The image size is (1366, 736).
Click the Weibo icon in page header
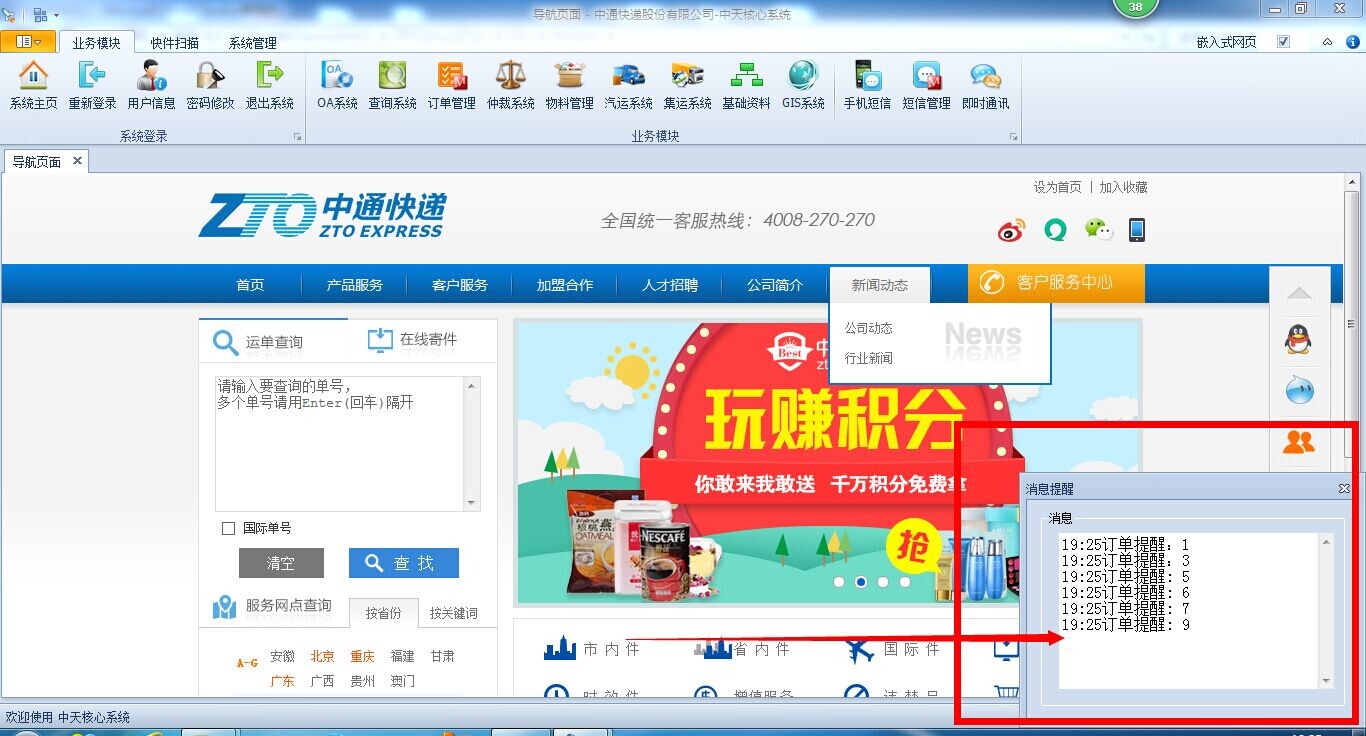(1012, 231)
